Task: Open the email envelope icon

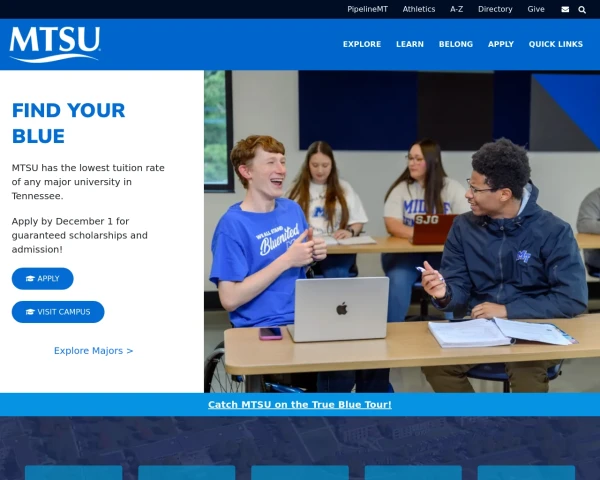Action: [x=565, y=10]
